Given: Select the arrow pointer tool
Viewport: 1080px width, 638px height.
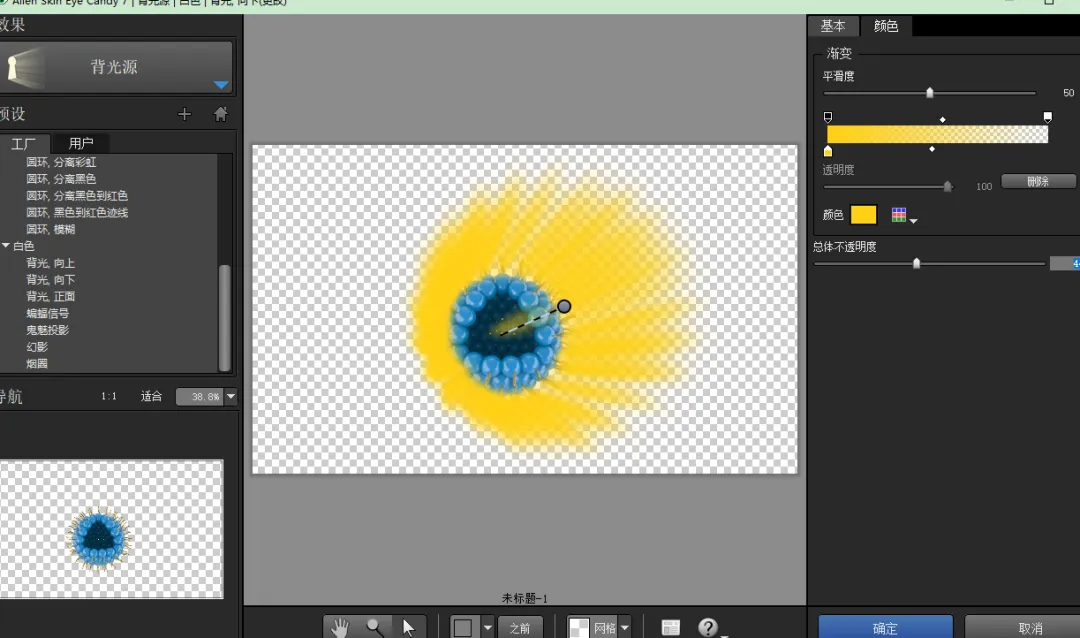Looking at the screenshot, I should [x=409, y=627].
